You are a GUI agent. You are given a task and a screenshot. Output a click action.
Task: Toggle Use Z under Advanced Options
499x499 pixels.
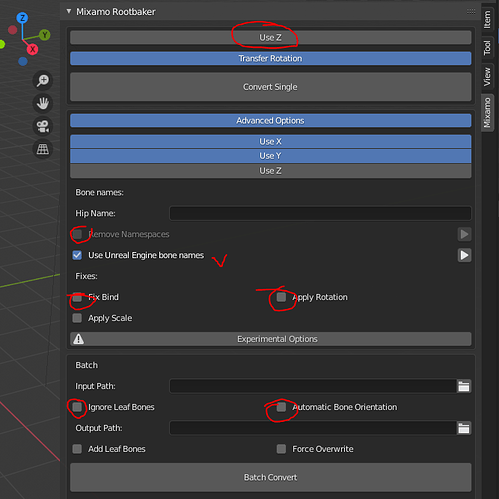[x=271, y=171]
